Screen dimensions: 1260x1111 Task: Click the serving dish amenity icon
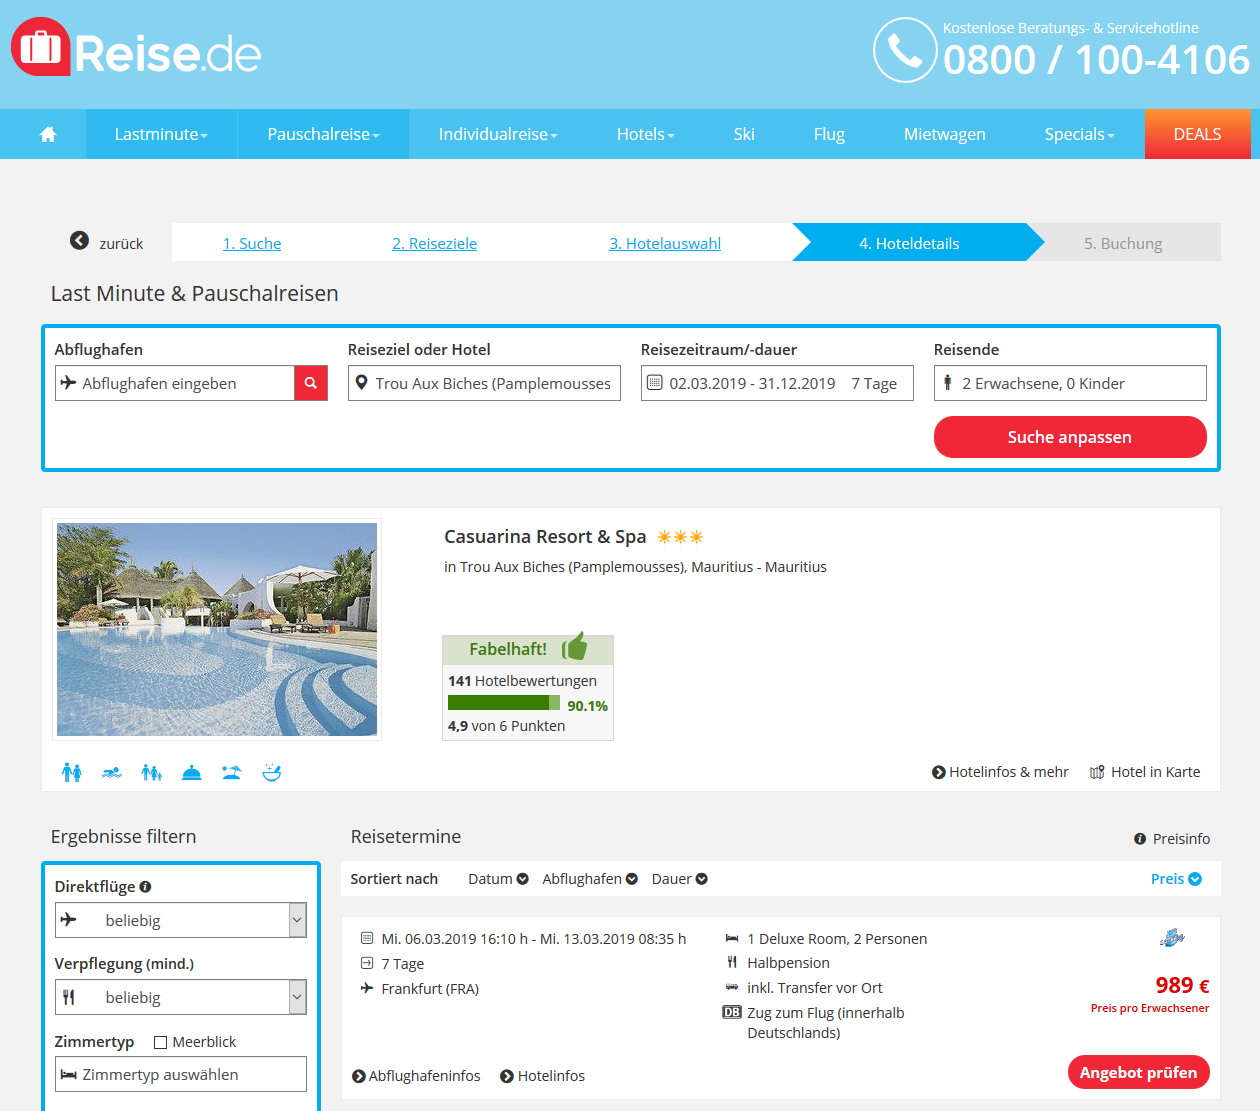click(x=191, y=772)
